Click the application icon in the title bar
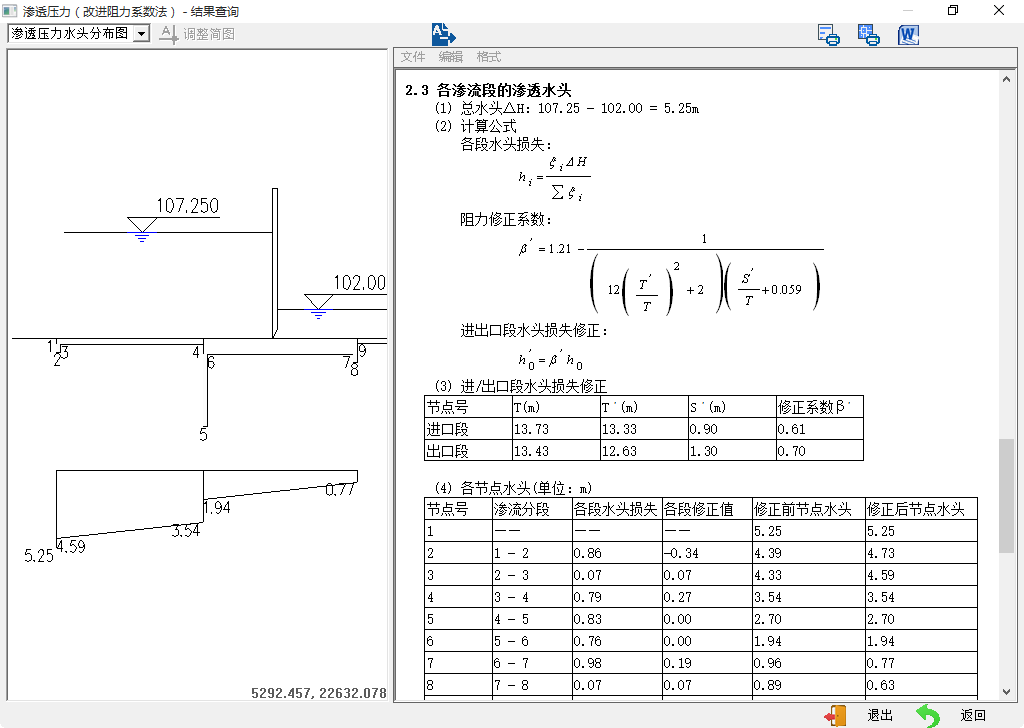 click(x=9, y=11)
